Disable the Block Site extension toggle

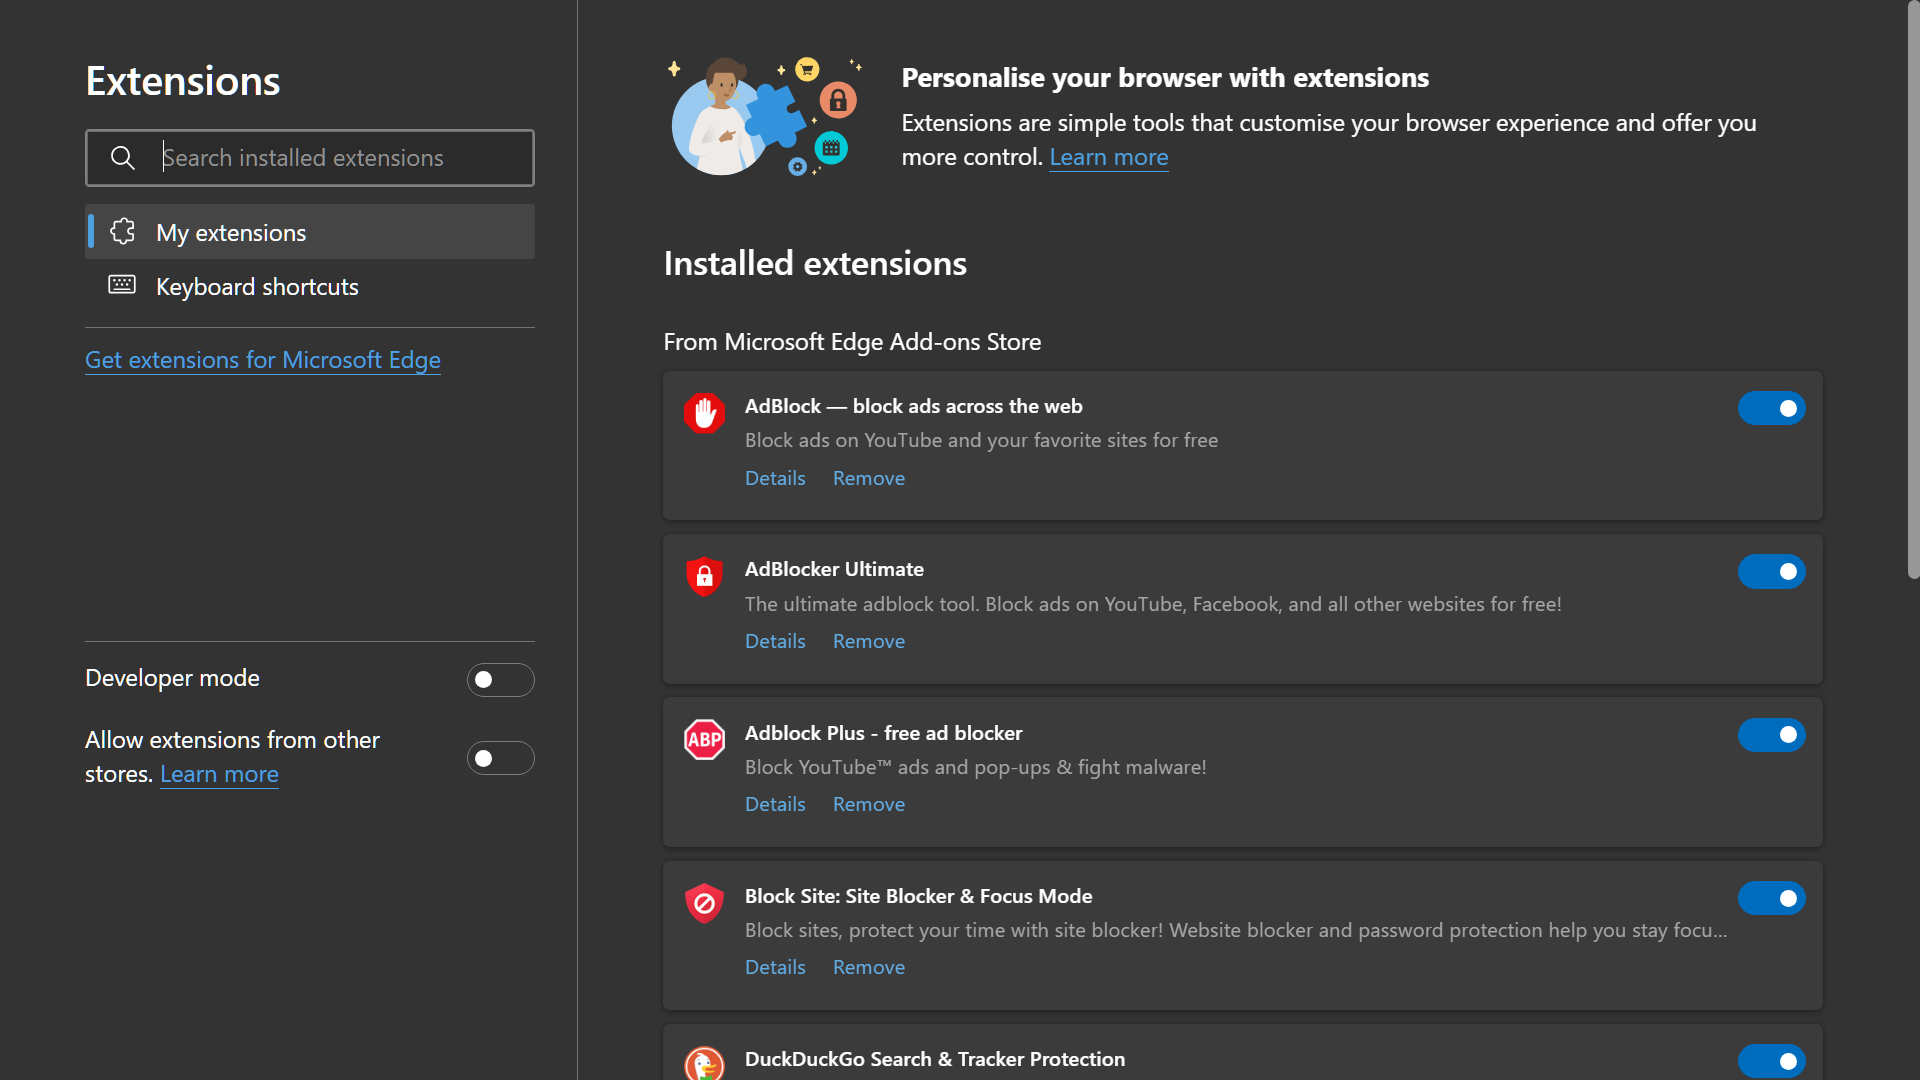pyautogui.click(x=1771, y=898)
